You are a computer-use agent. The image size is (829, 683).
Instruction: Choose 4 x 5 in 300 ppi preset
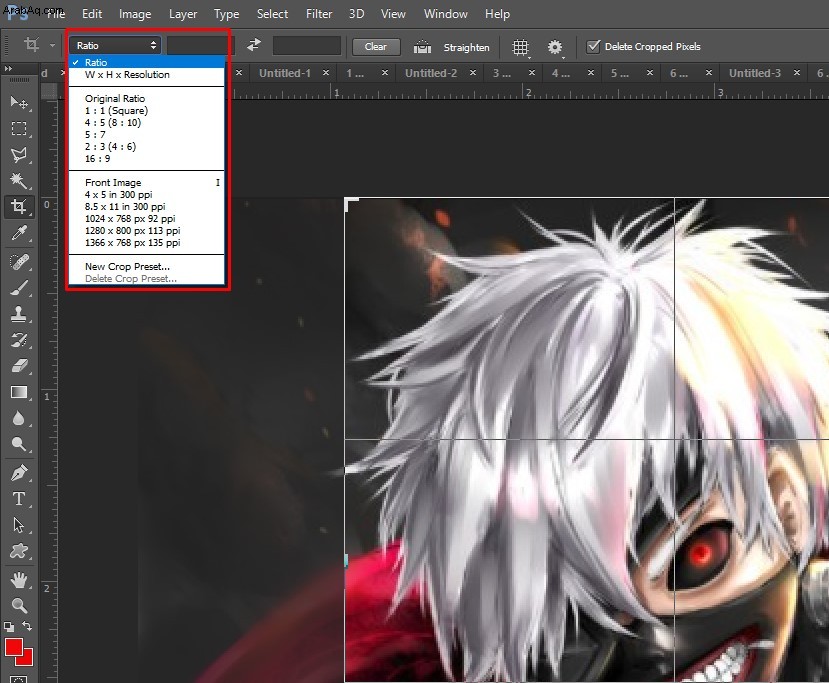(147, 195)
